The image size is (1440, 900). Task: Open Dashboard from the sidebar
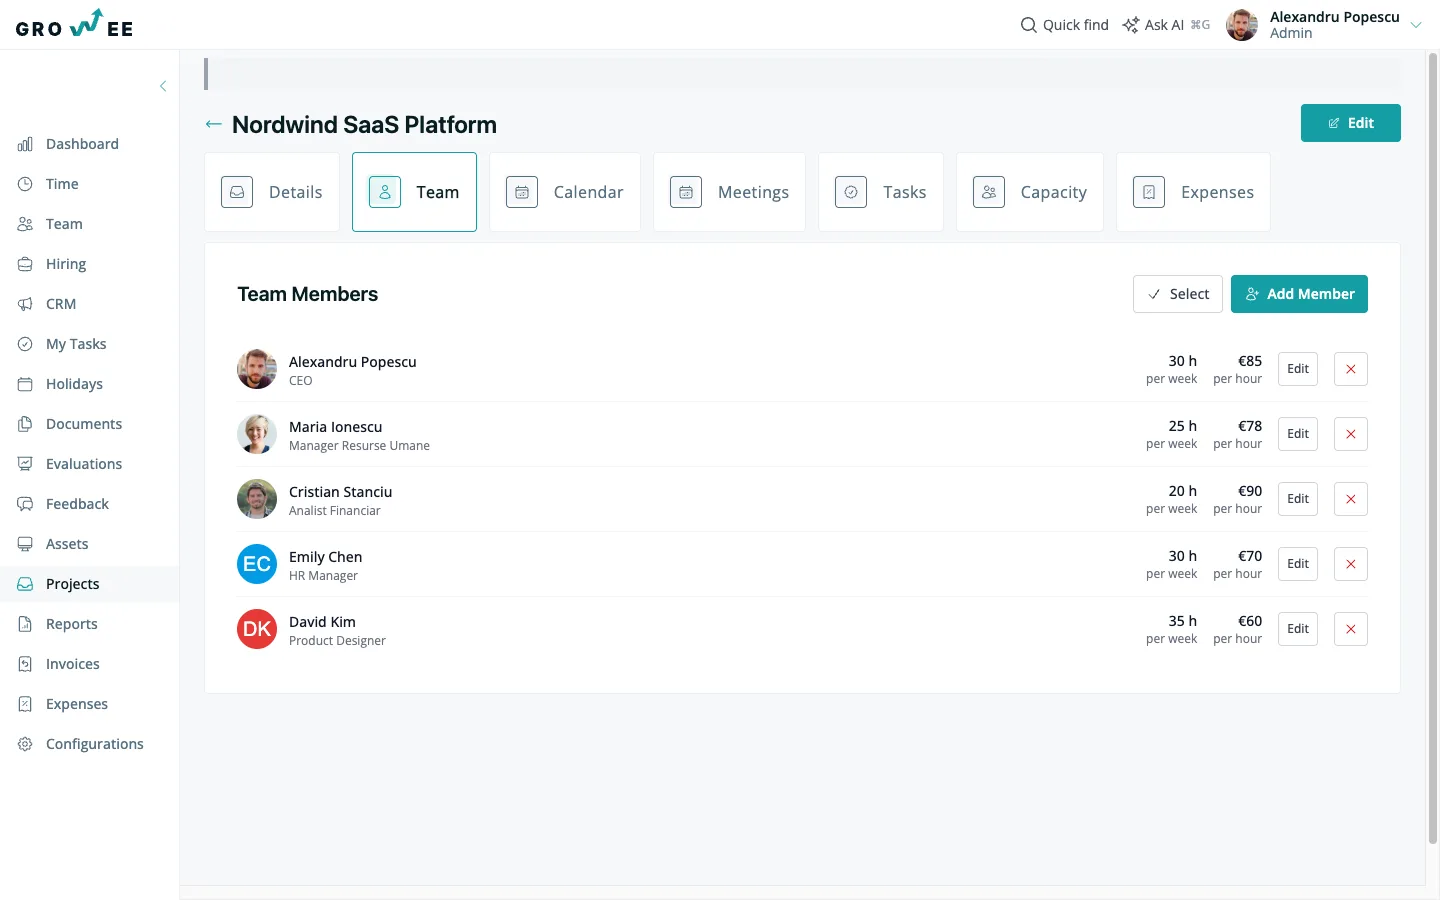pyautogui.click(x=90, y=144)
